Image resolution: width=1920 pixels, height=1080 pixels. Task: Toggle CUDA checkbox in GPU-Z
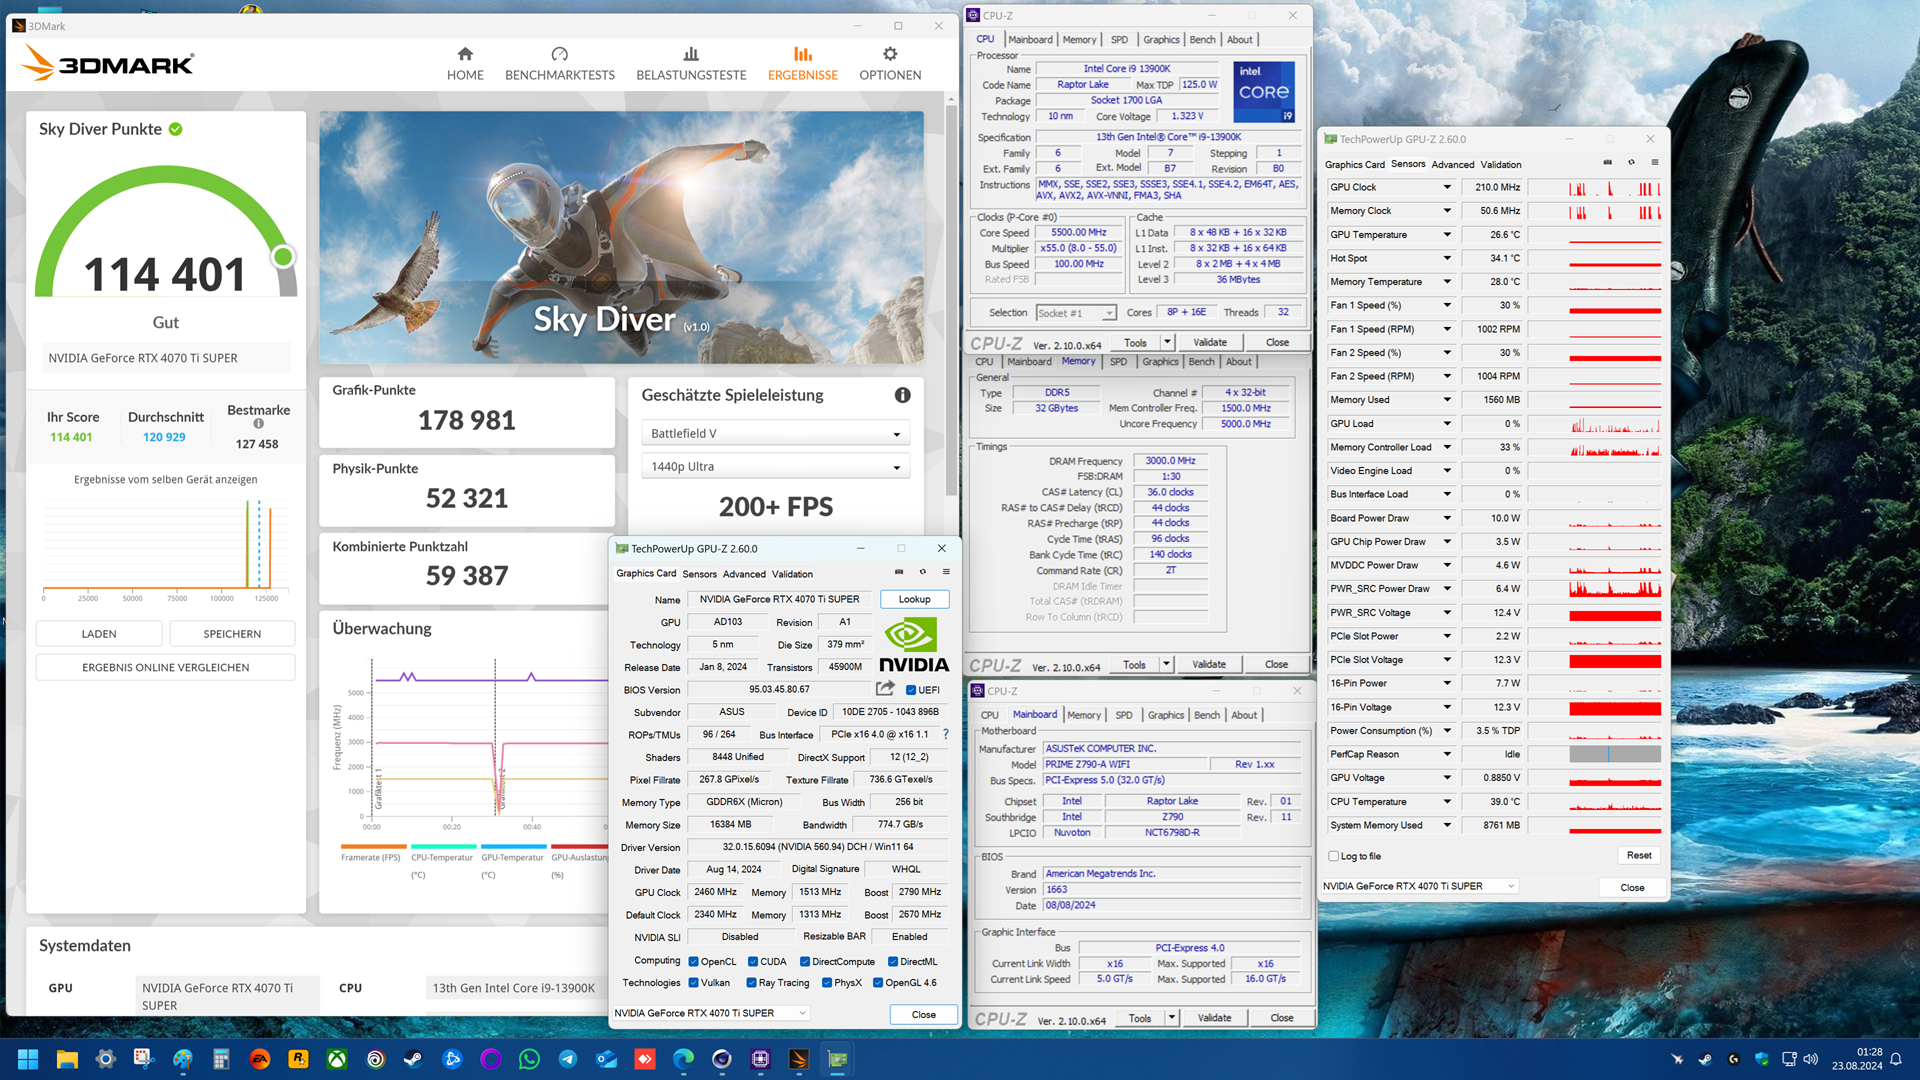[753, 962]
